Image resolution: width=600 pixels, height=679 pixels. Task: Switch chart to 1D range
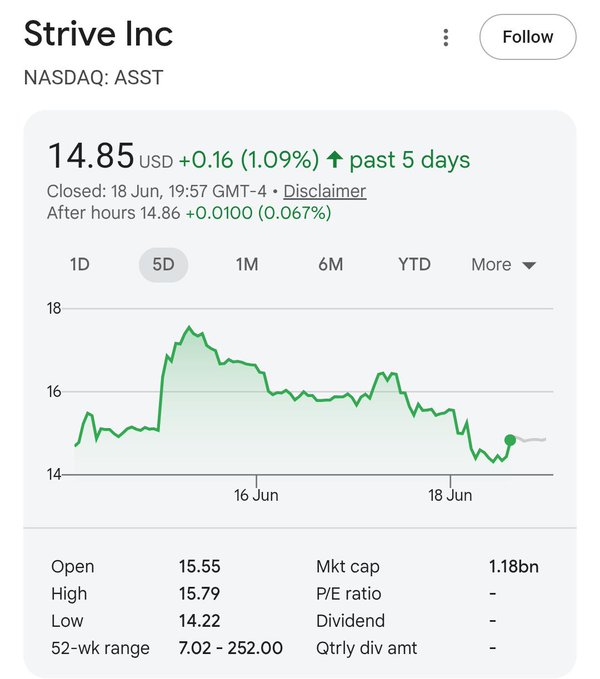(80, 265)
